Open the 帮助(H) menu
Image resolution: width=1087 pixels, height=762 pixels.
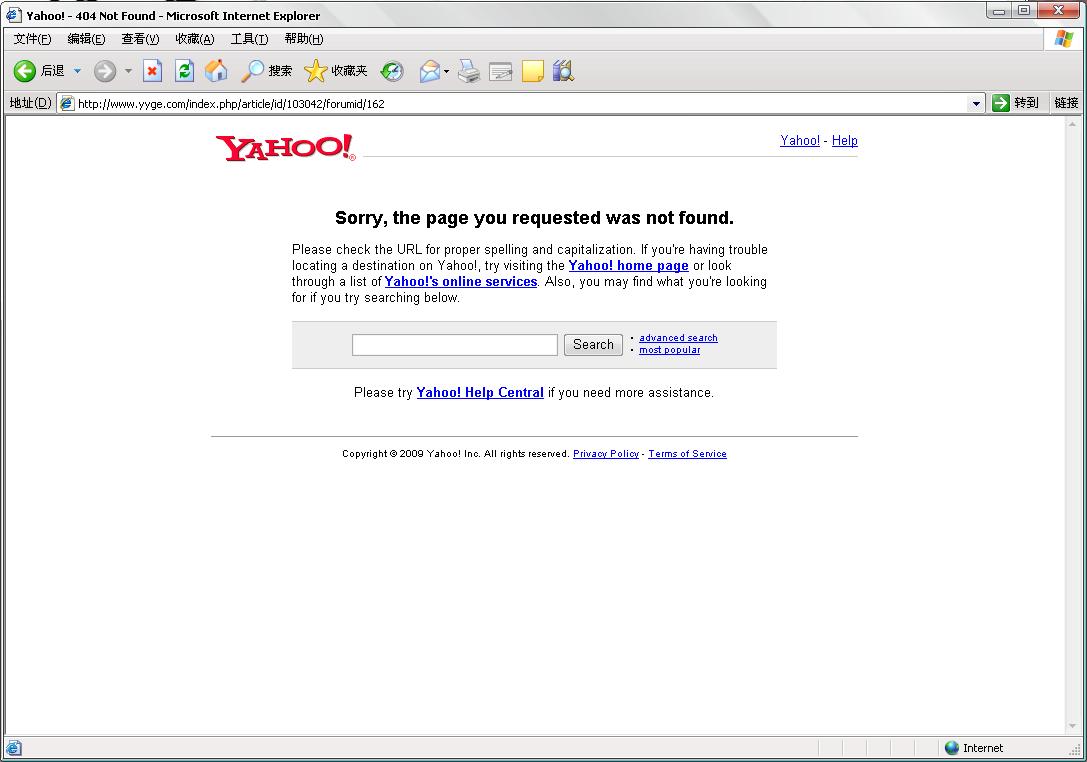(304, 39)
